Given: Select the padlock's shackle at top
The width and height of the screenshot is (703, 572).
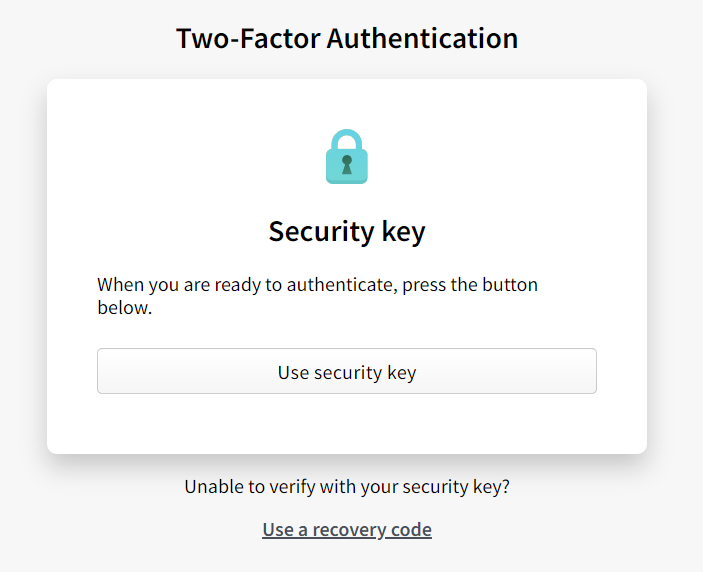Looking at the screenshot, I should pos(347,137).
